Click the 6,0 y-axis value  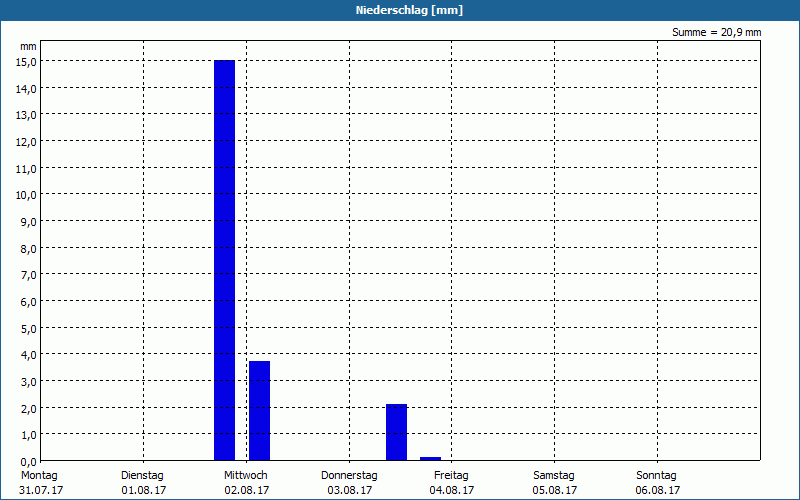[x=28, y=302]
